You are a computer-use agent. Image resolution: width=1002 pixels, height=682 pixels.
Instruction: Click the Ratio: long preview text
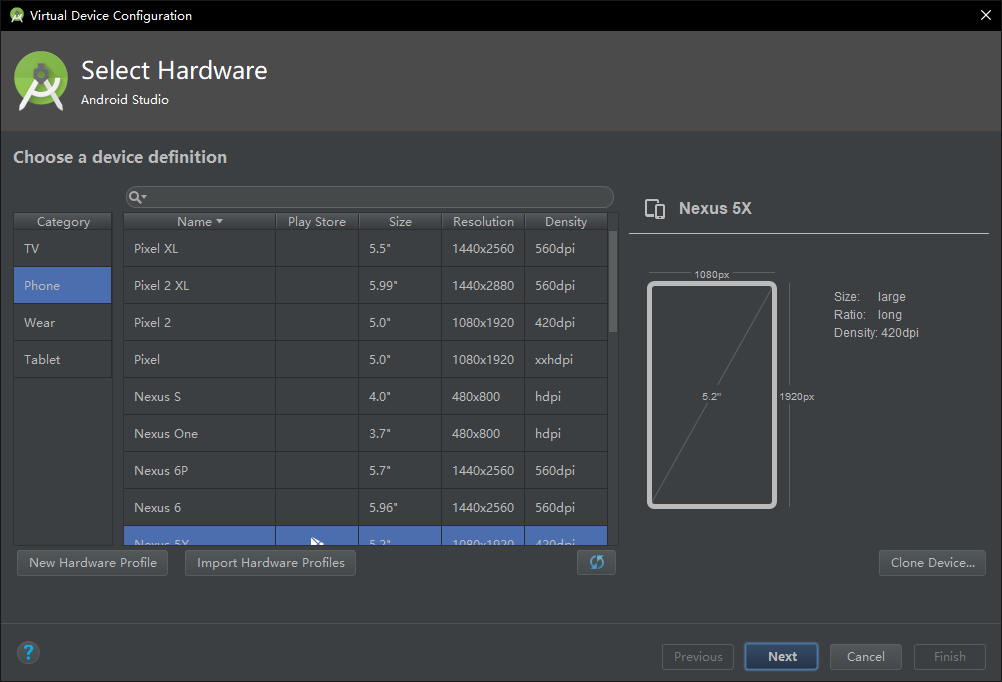point(868,314)
